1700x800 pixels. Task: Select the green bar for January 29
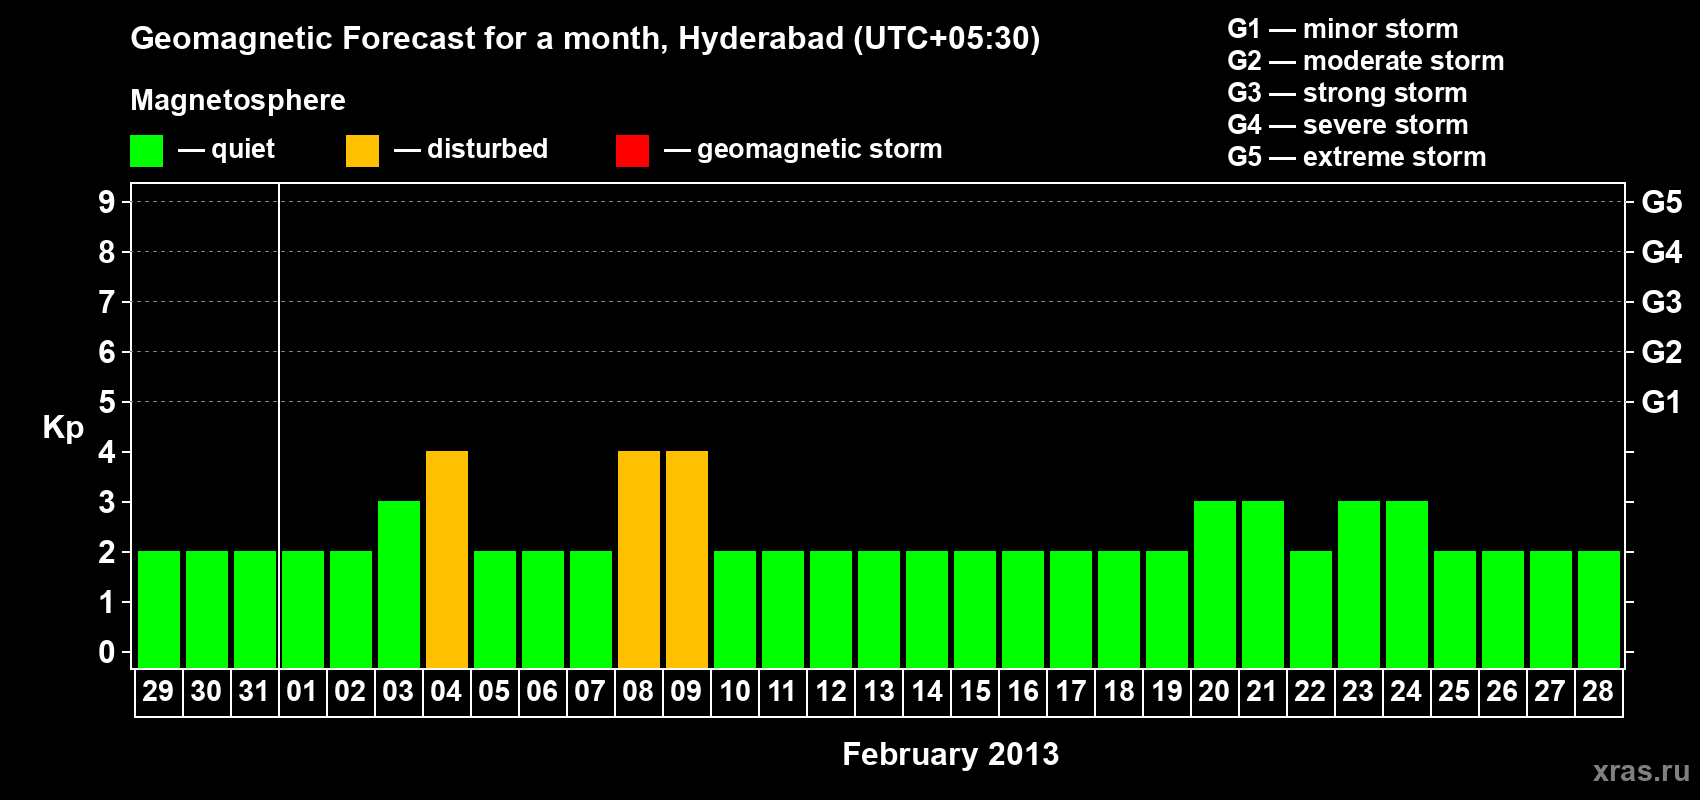[159, 609]
